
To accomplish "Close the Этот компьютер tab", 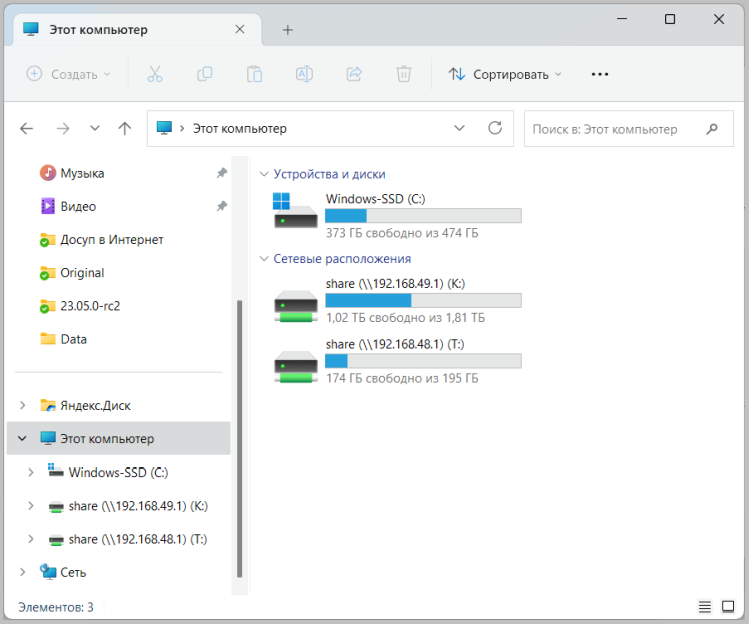I will (x=240, y=30).
